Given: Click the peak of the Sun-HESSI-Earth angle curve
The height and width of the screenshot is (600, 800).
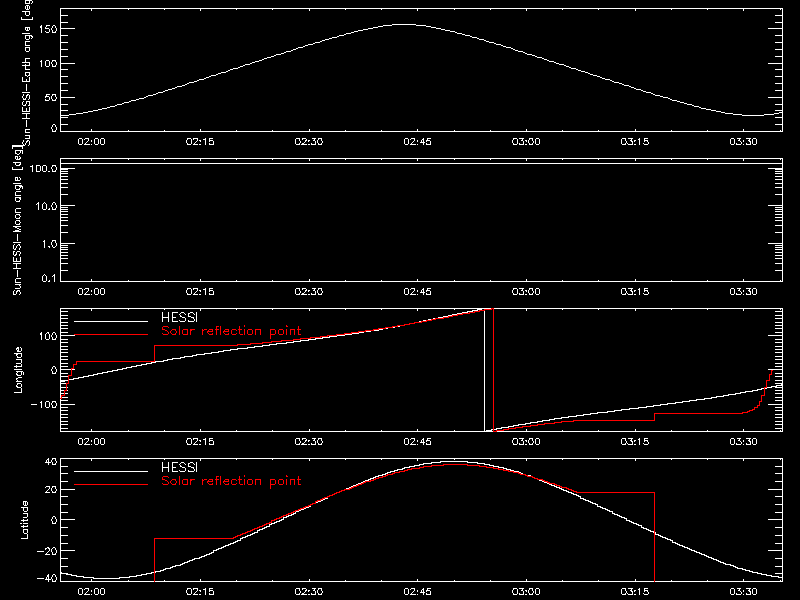Looking at the screenshot, I should tap(406, 24).
